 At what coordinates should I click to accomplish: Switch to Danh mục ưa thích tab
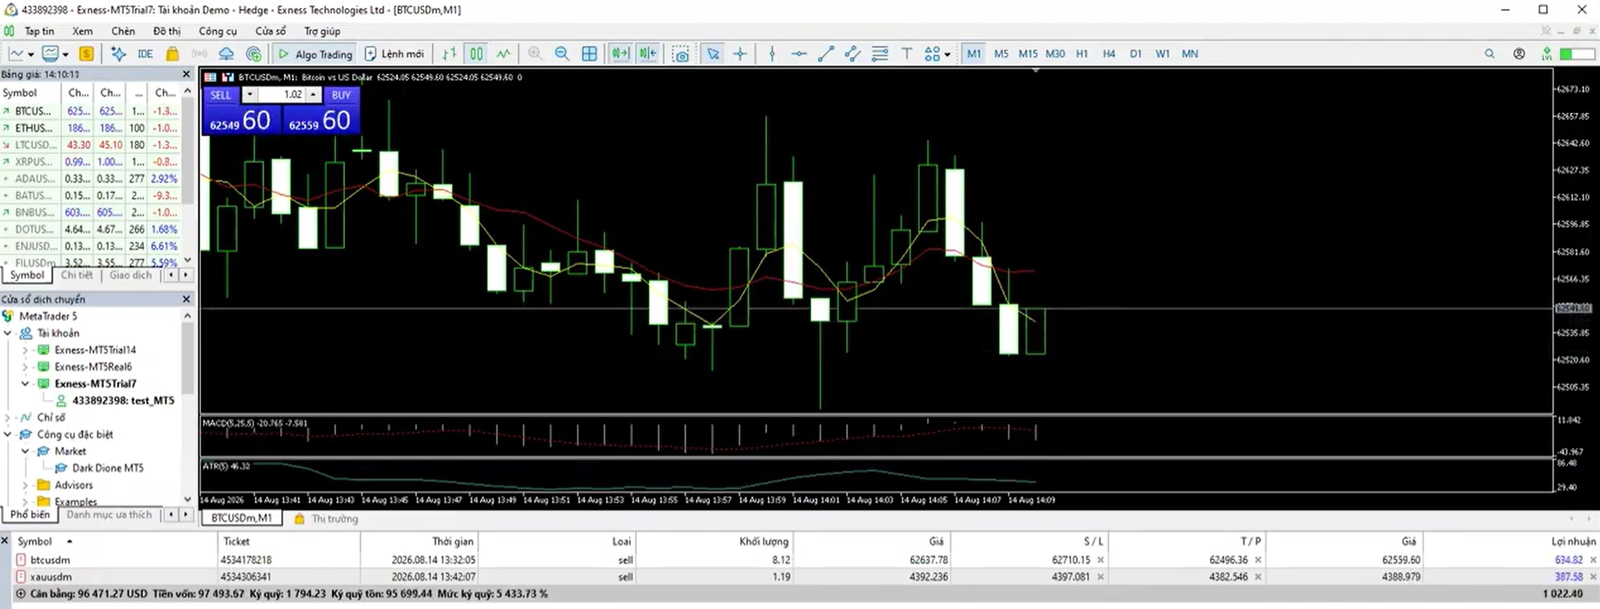point(109,515)
